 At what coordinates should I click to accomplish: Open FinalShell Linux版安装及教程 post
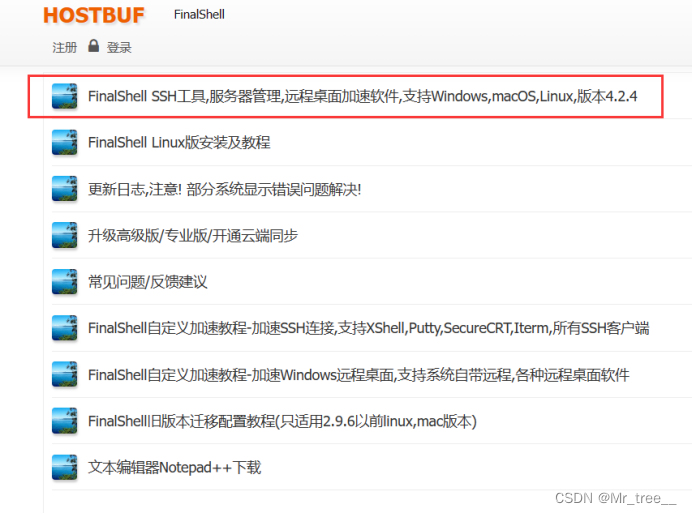(x=179, y=143)
